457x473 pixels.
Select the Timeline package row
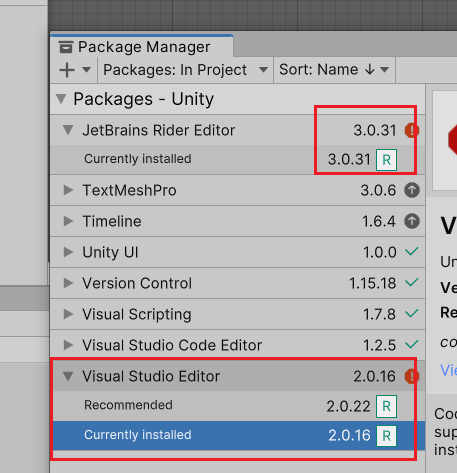pyautogui.click(x=238, y=221)
